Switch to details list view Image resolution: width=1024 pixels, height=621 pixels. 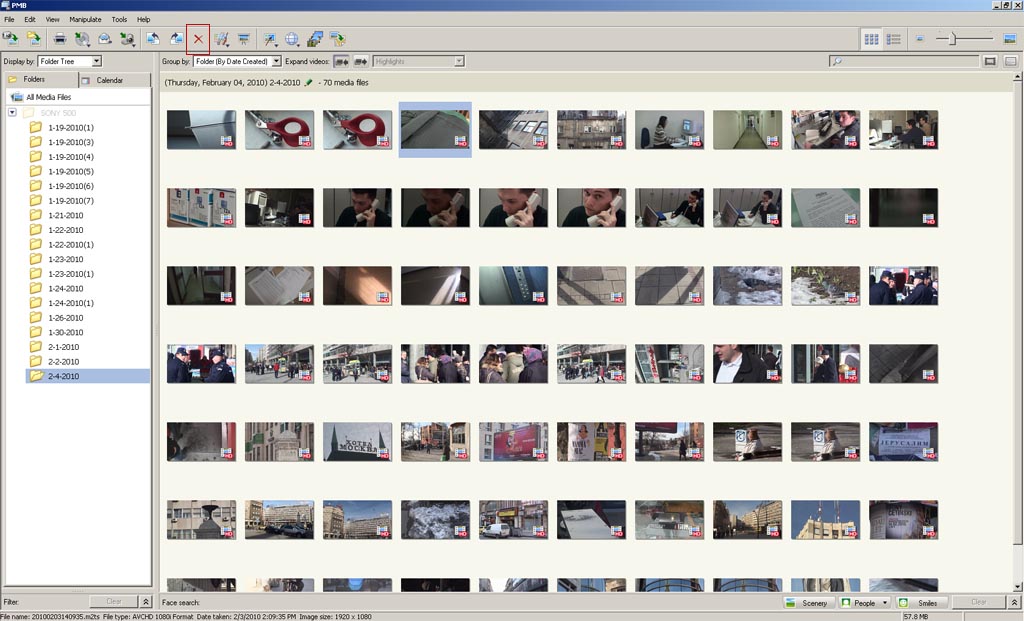coord(893,39)
